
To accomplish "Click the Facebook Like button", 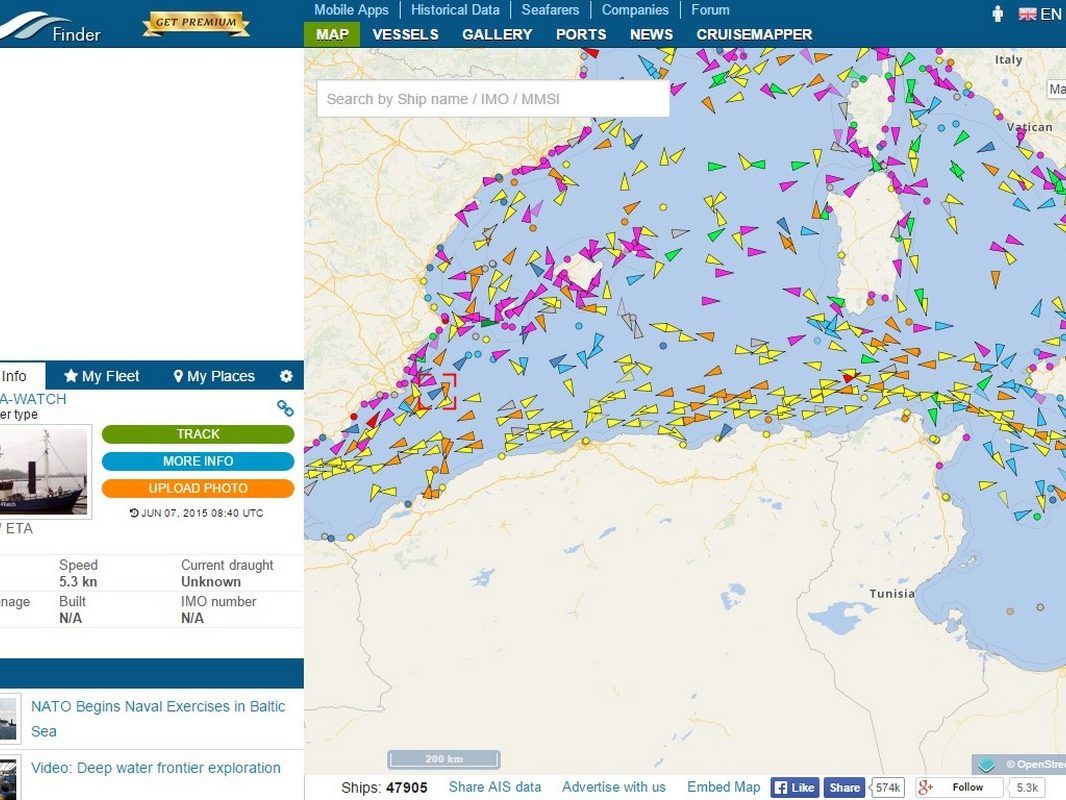I will coord(794,787).
